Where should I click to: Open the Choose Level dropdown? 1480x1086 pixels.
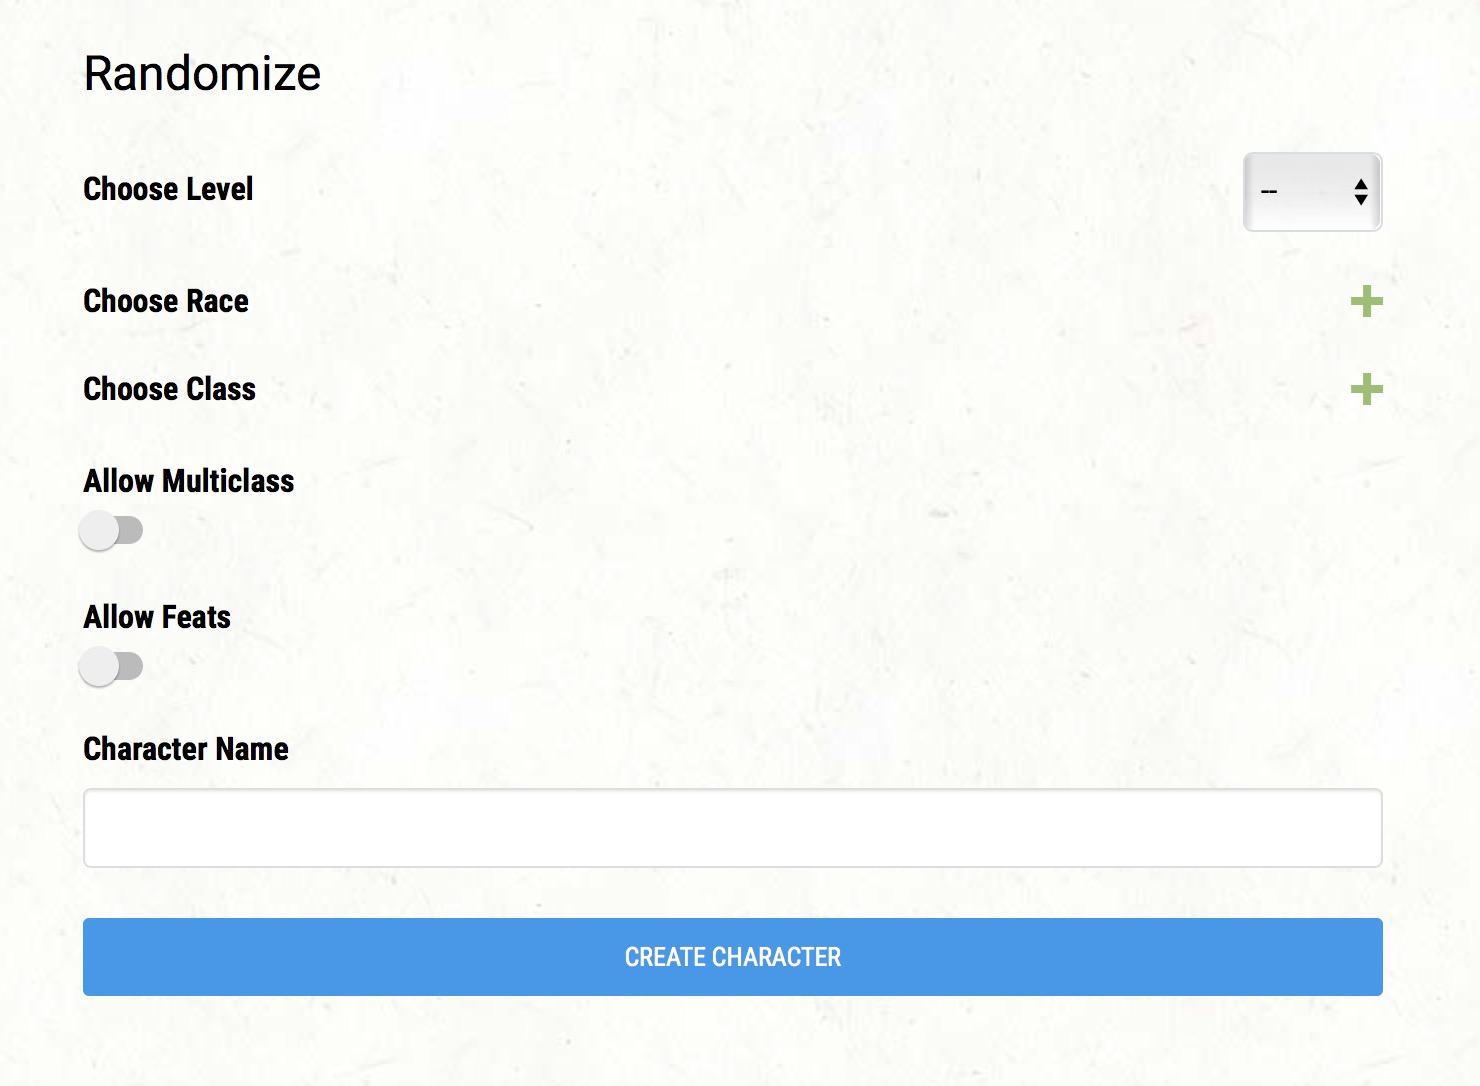pyautogui.click(x=1312, y=192)
